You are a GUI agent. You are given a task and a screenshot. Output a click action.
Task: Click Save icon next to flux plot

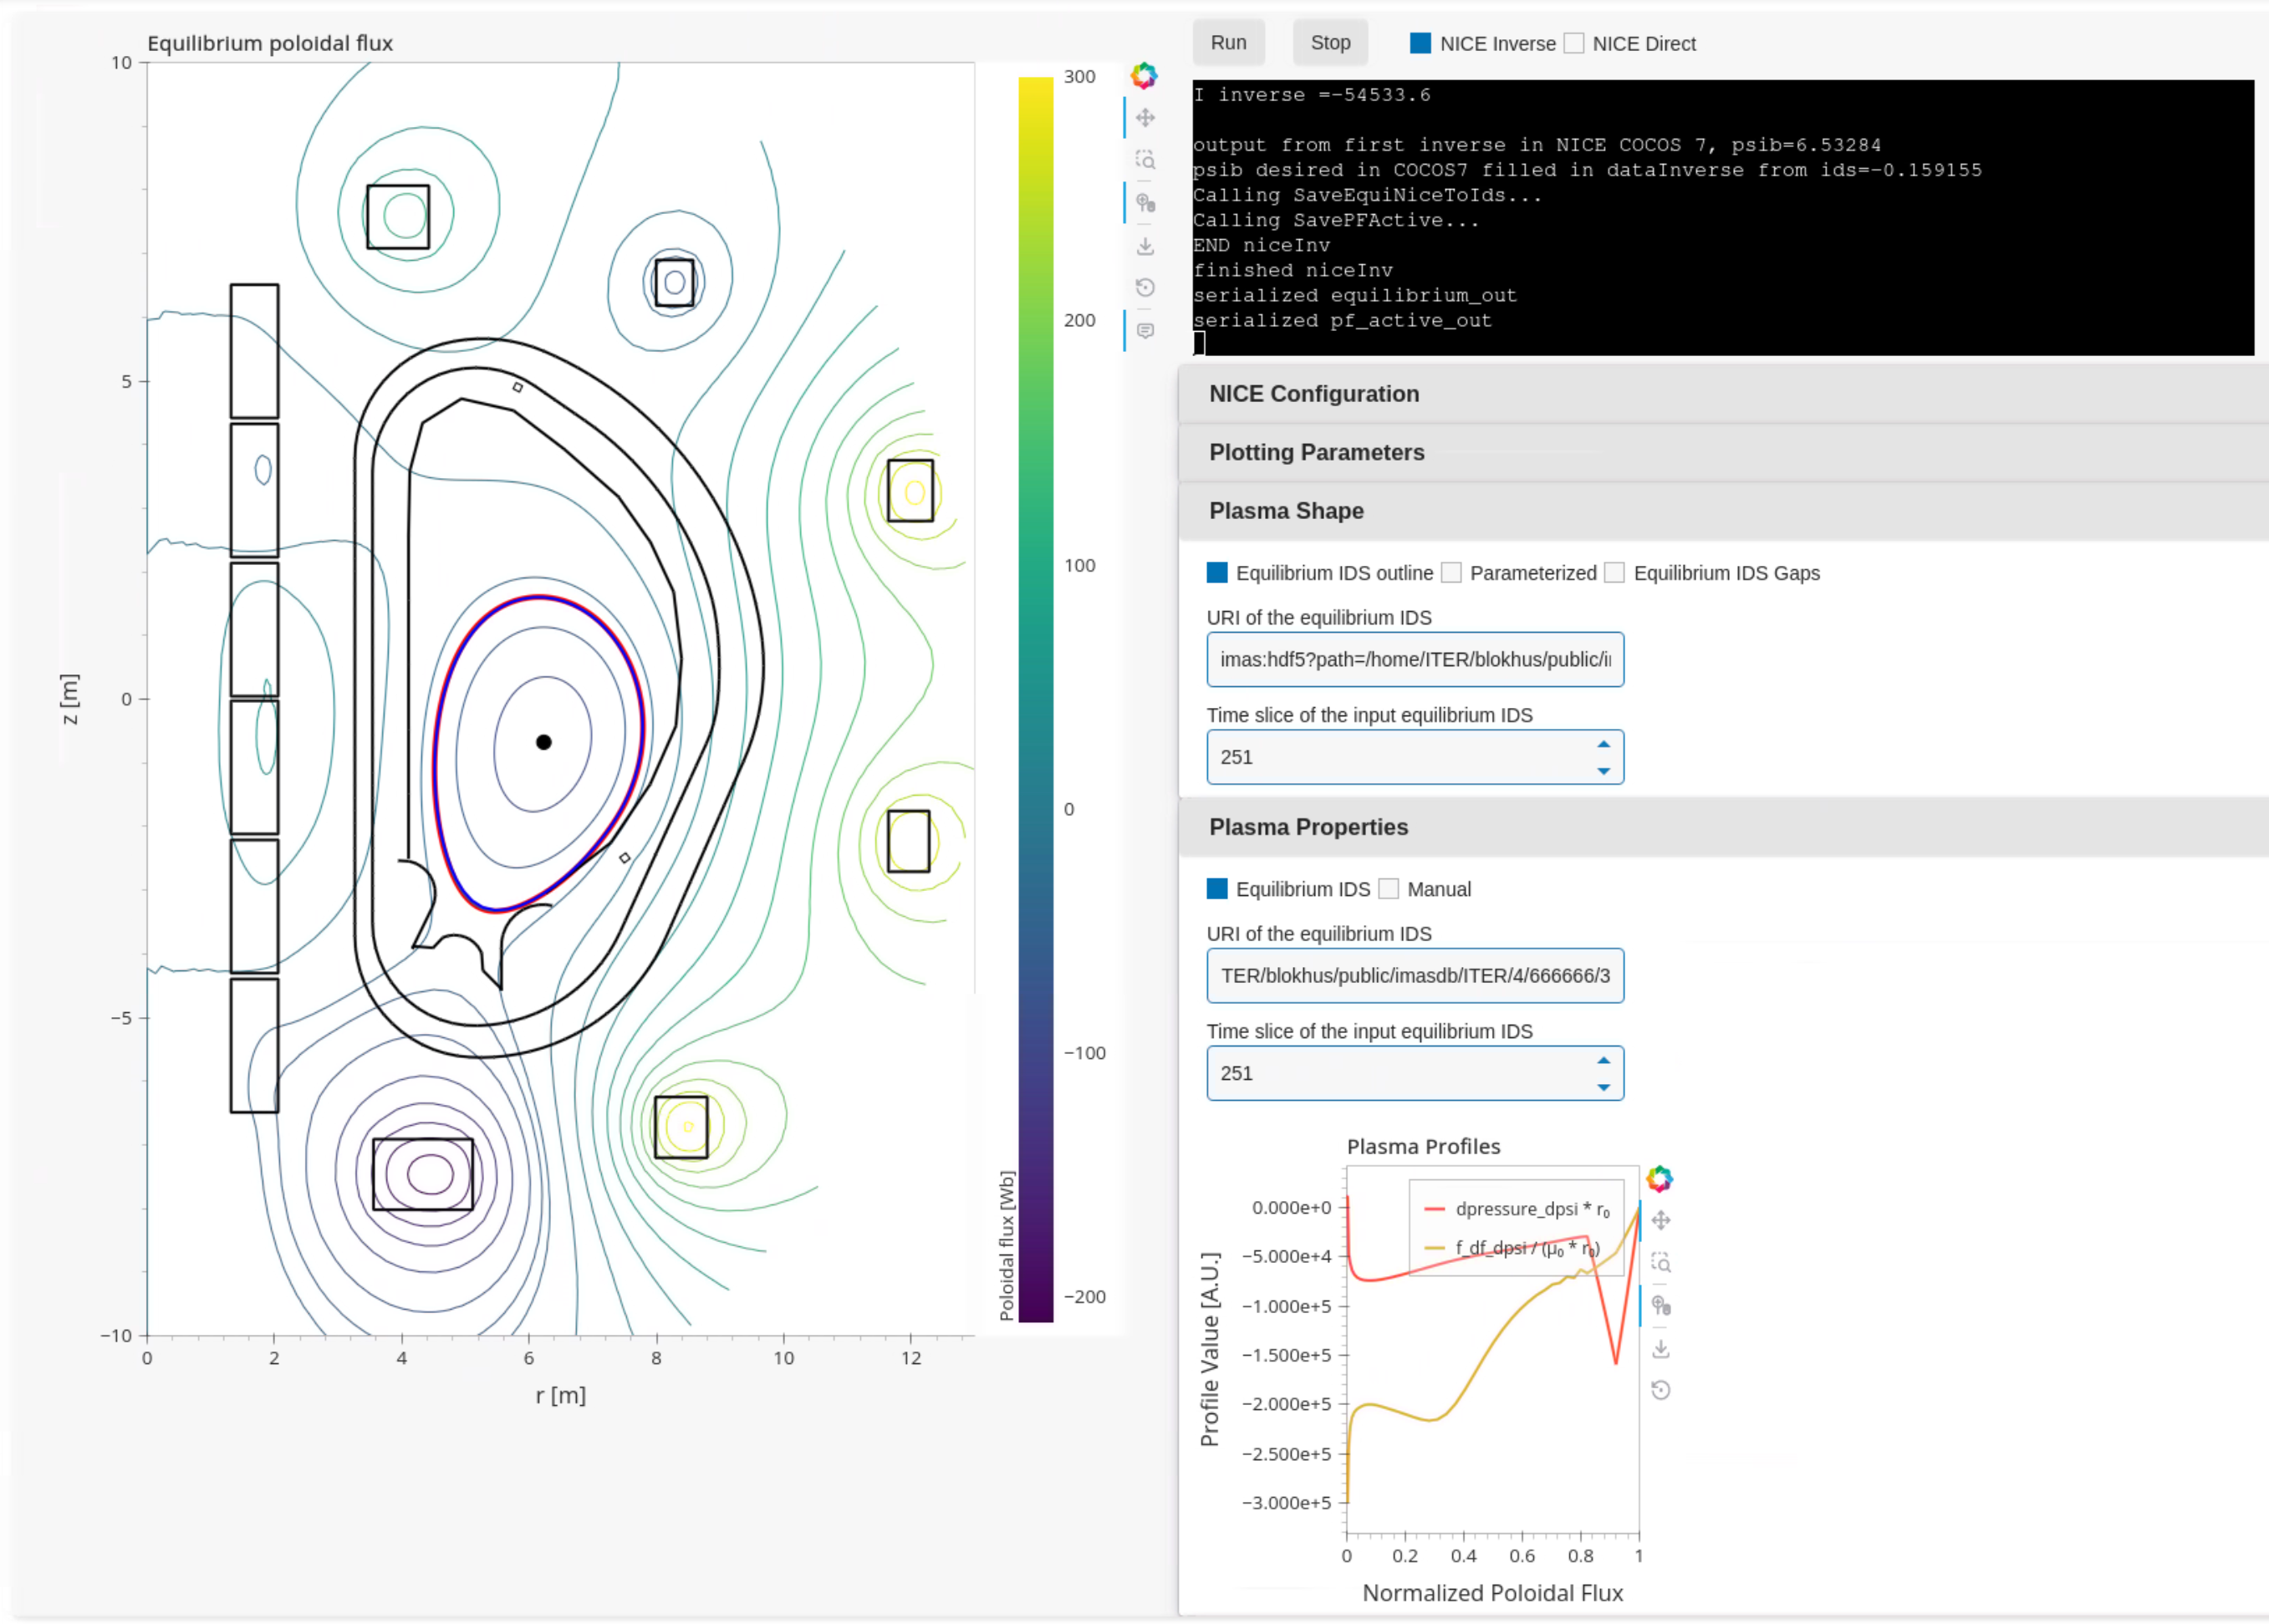1145,246
